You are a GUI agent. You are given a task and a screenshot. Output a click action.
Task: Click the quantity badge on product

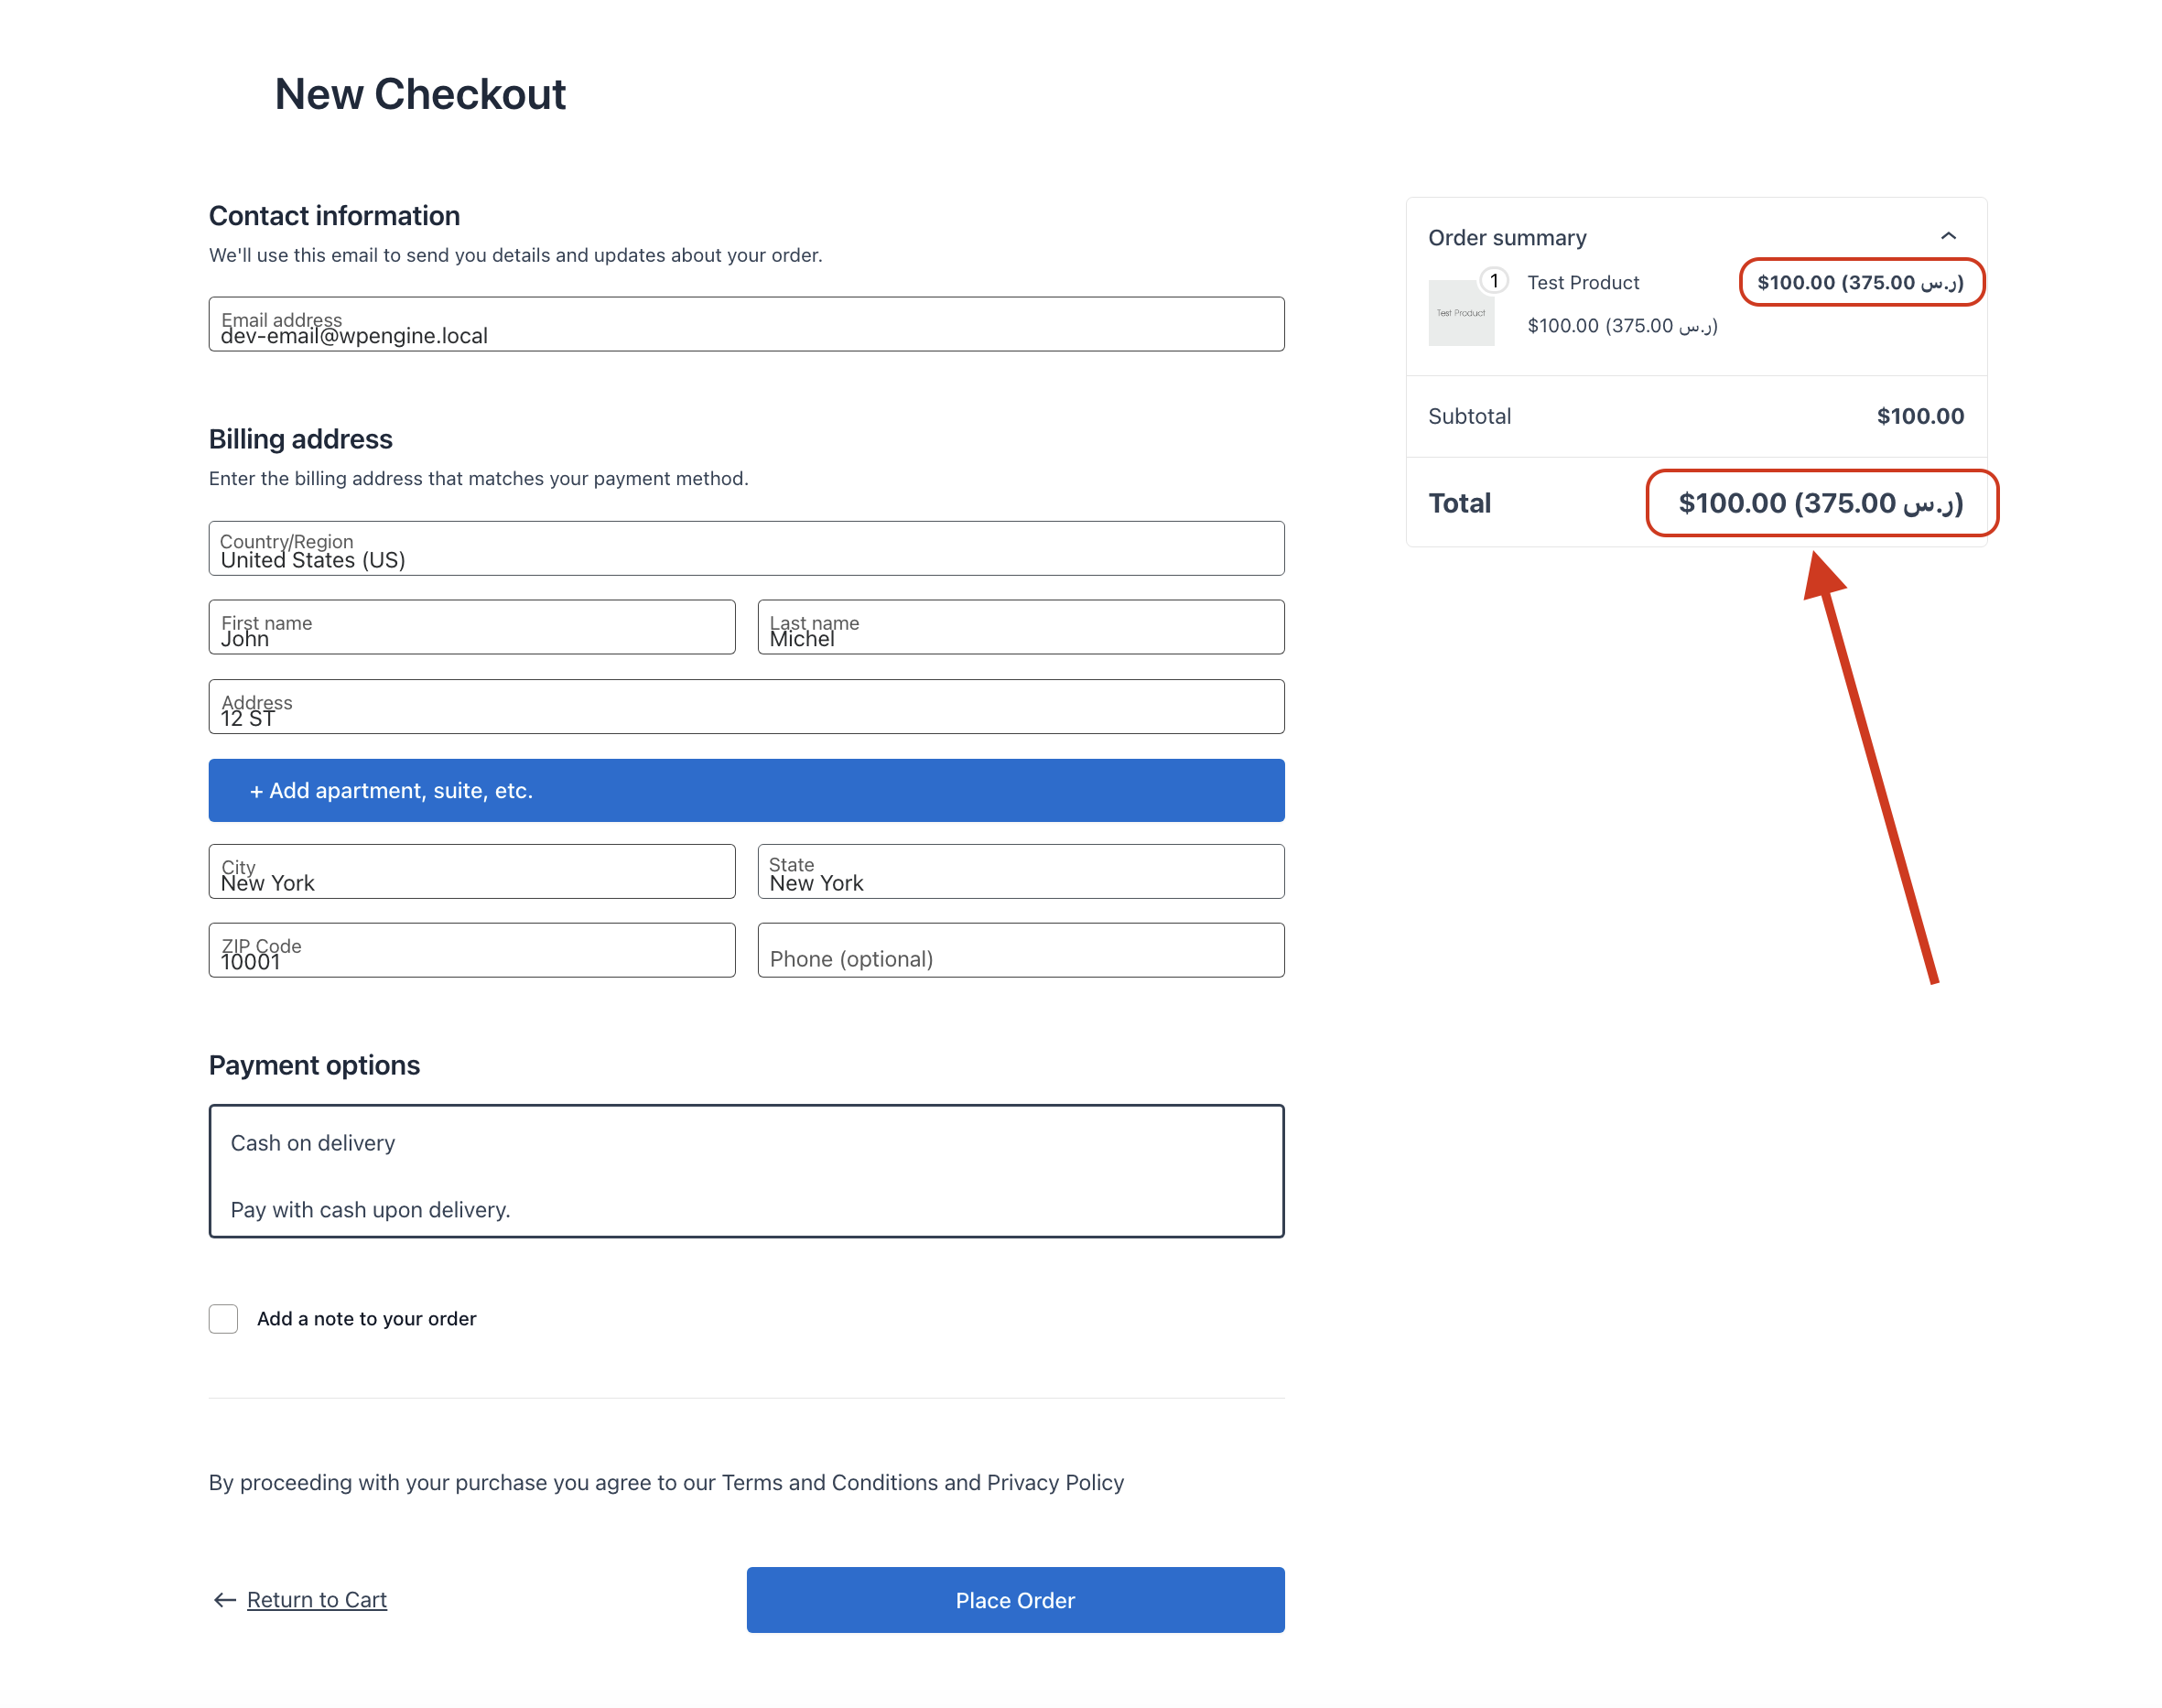(1494, 281)
